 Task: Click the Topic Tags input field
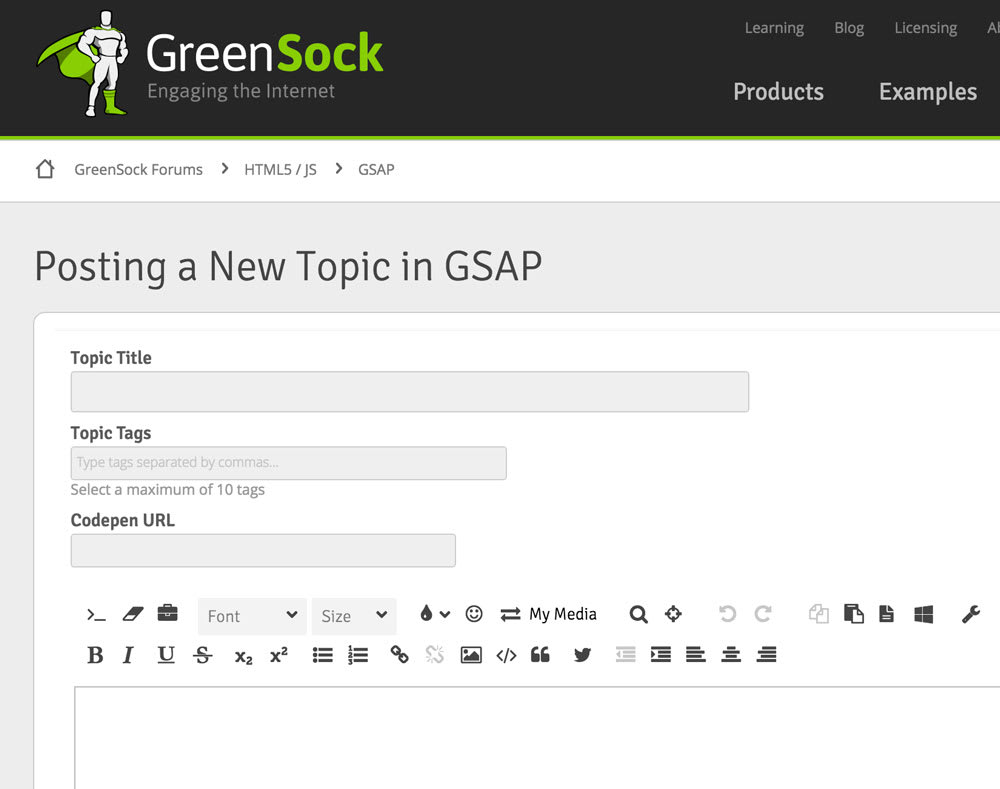pyautogui.click(x=288, y=463)
